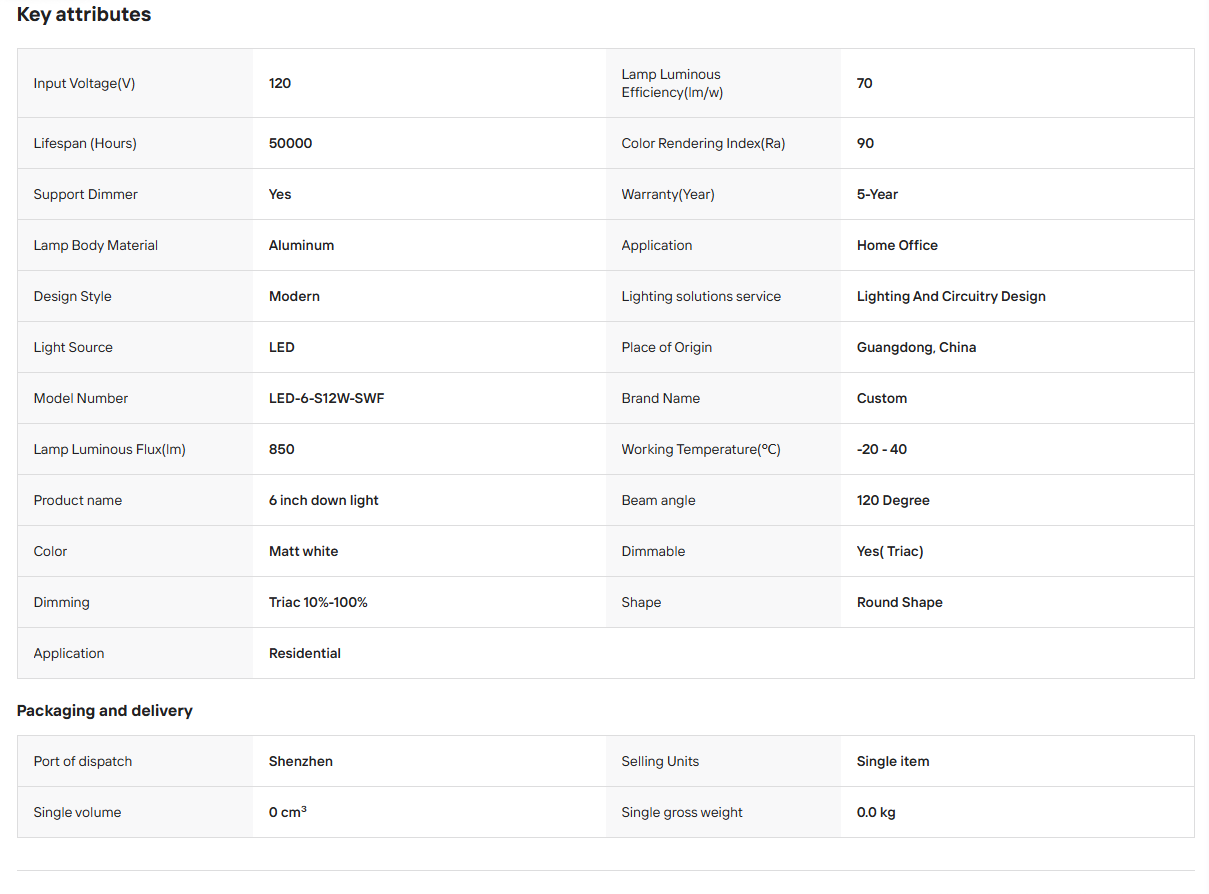The height and width of the screenshot is (894, 1209).
Task: Click the Packaging and delivery heading
Action: tap(105, 711)
